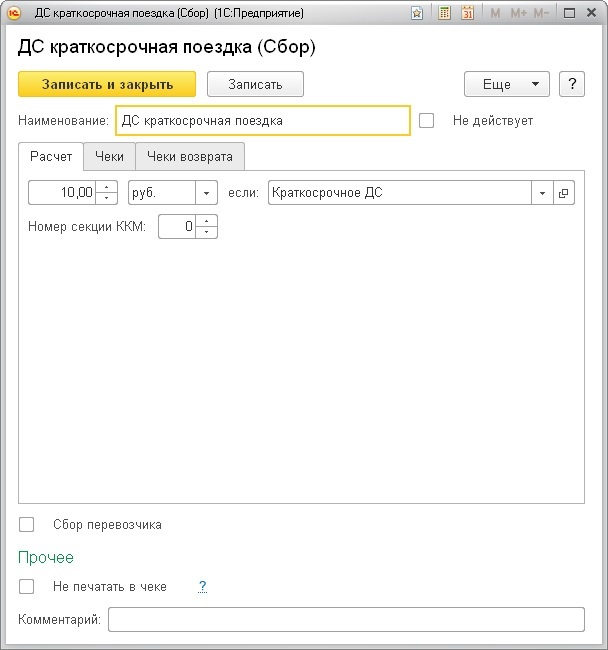Click the M+ memory add button

click(x=518, y=14)
